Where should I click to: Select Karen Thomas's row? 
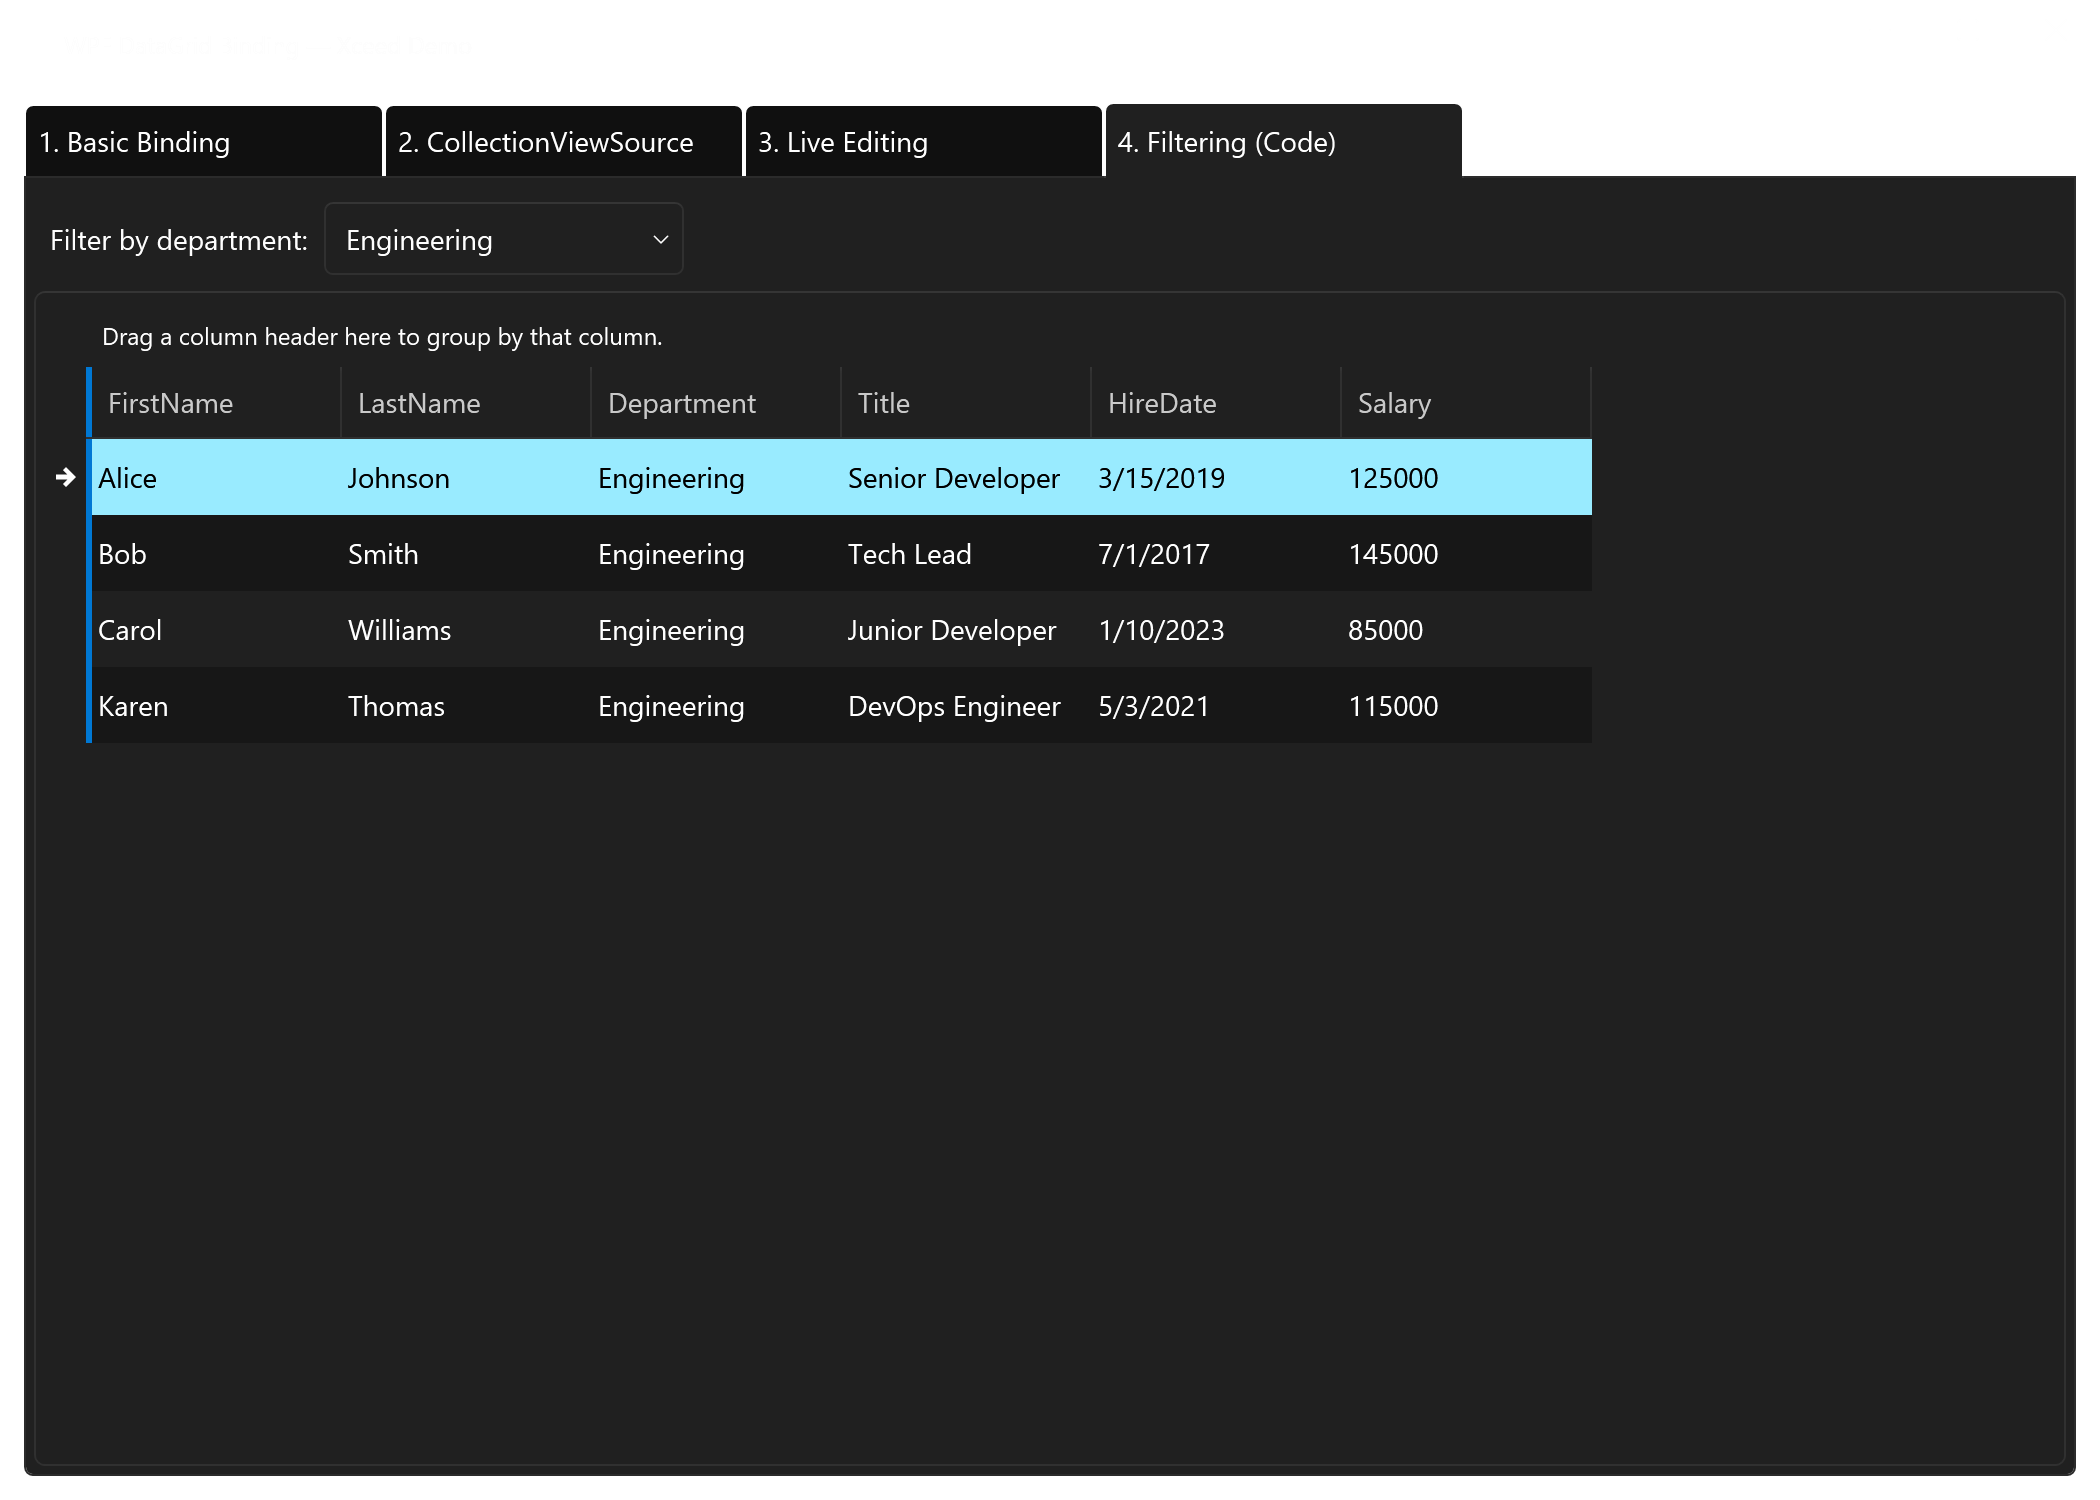400,705
